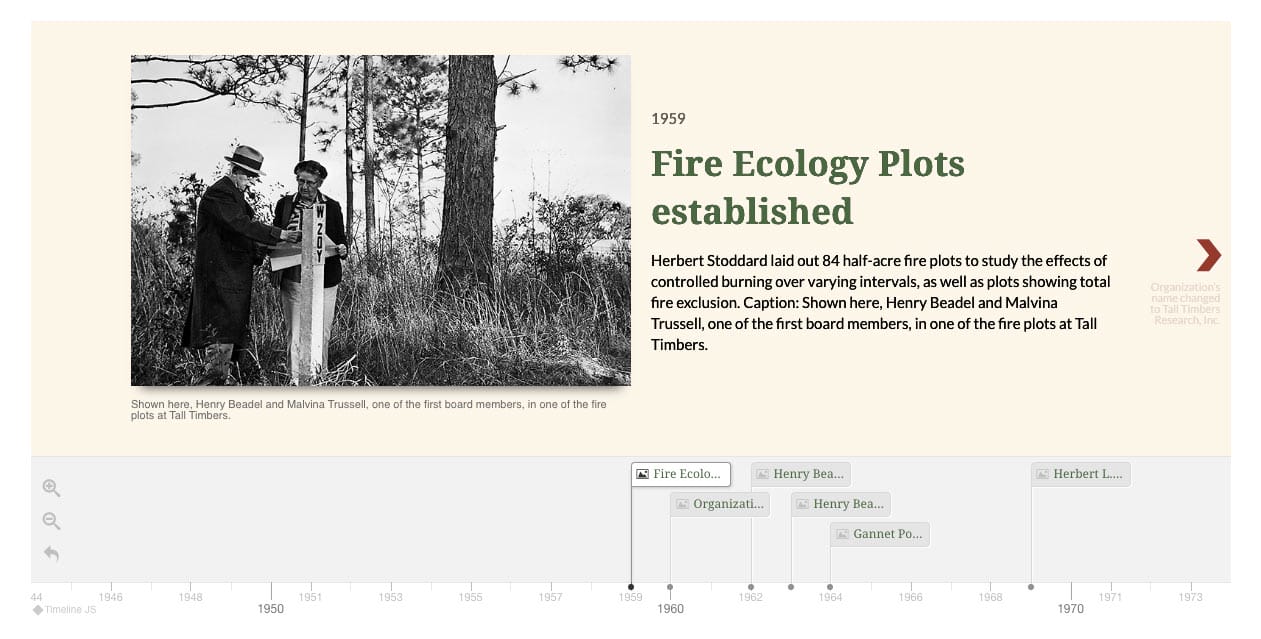Click the event dot at 1959
This screenshot has height=639, width=1261.
(x=631, y=587)
